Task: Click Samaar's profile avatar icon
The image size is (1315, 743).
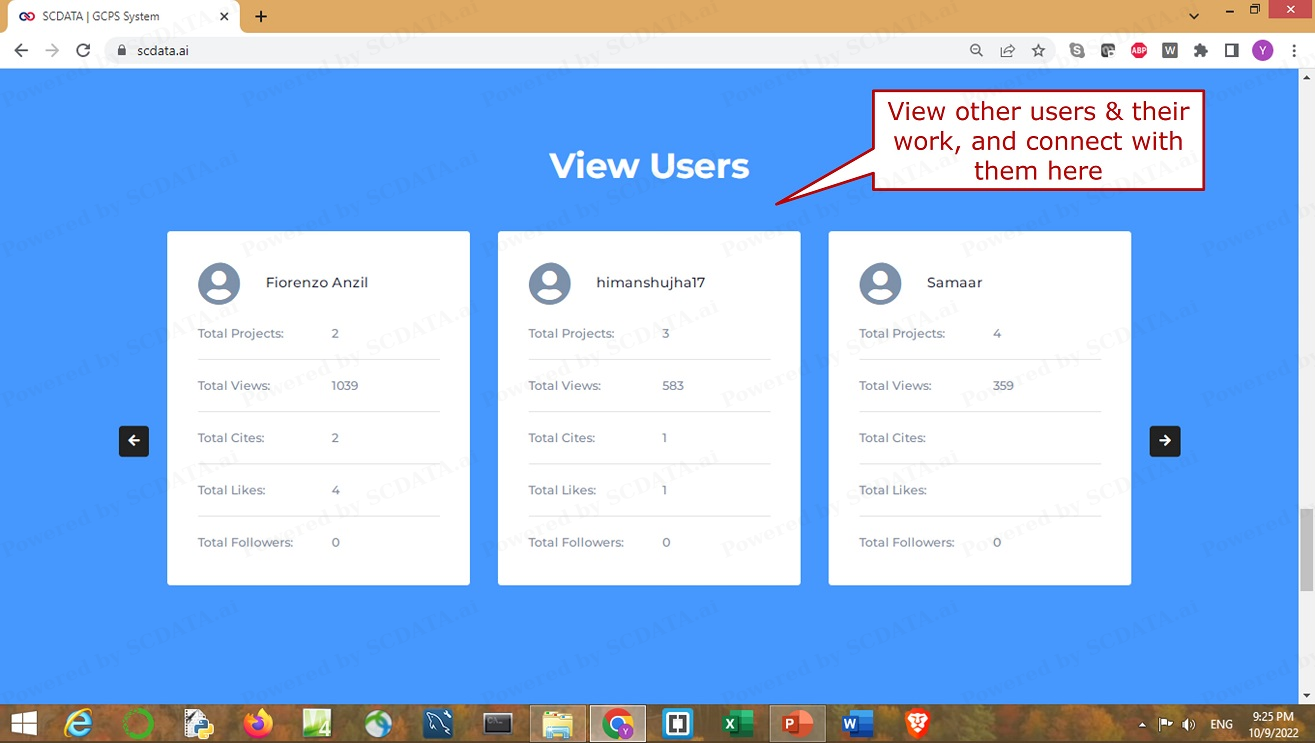Action: [880, 284]
